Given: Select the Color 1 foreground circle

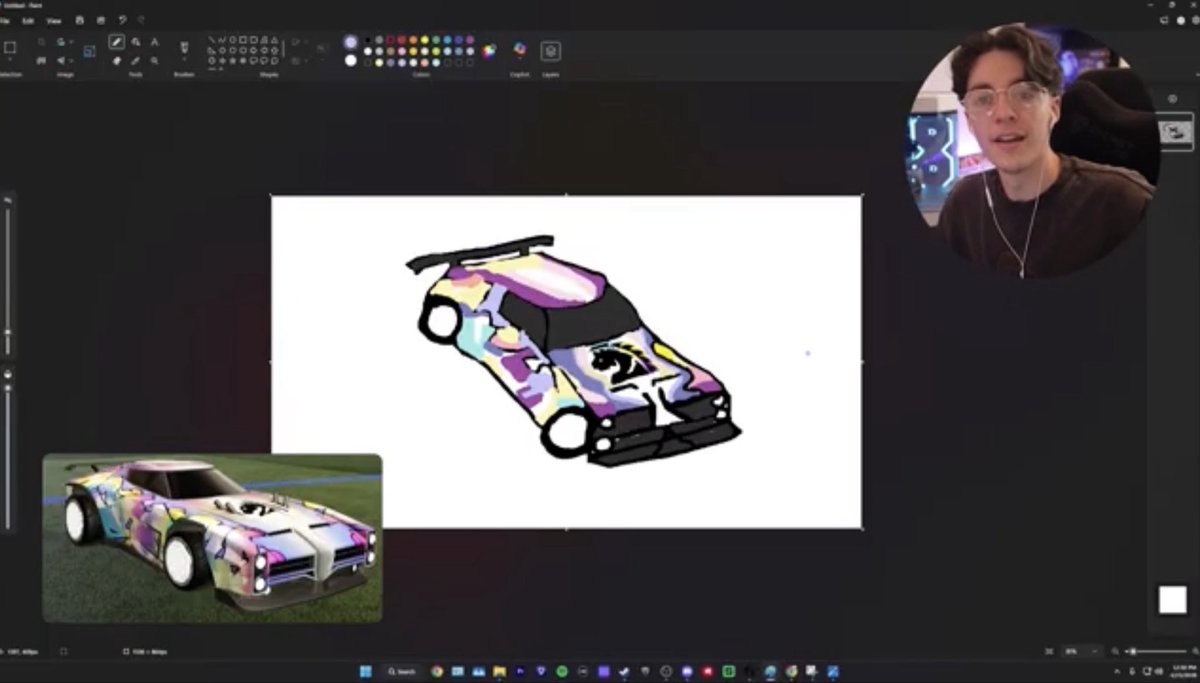Looking at the screenshot, I should click(351, 42).
